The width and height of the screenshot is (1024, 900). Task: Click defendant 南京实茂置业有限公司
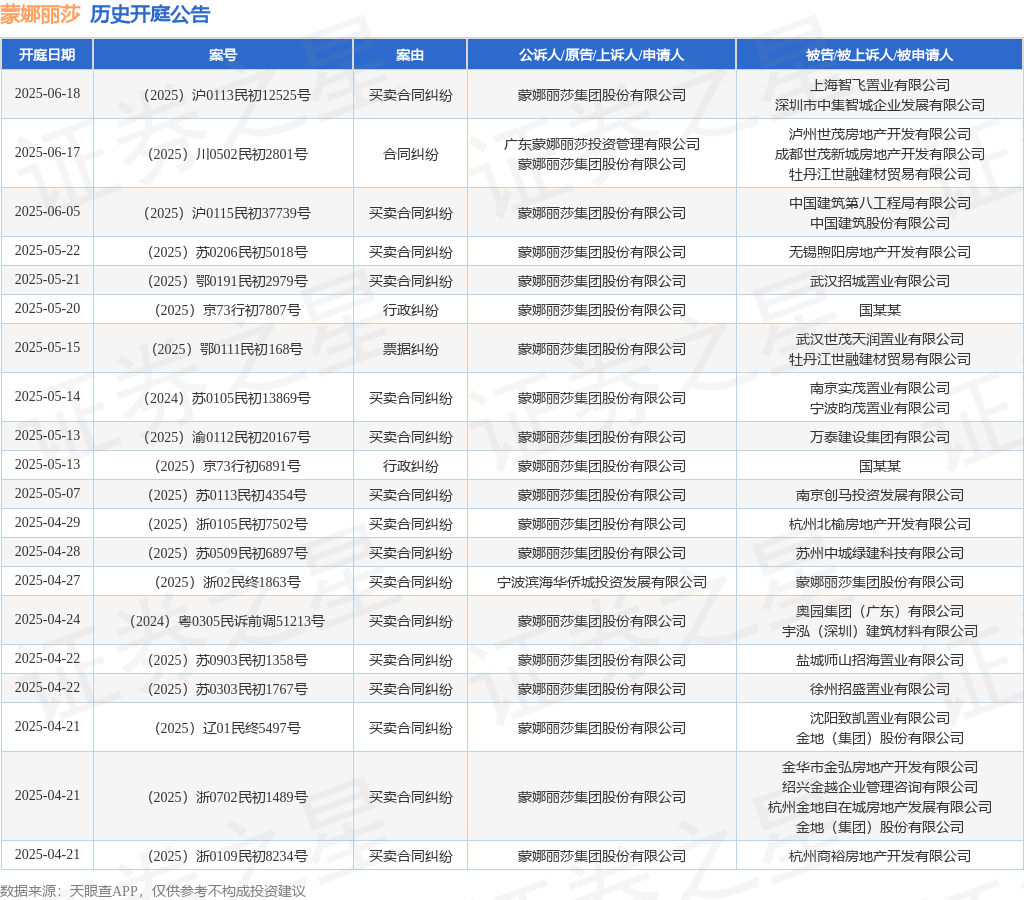click(x=880, y=388)
